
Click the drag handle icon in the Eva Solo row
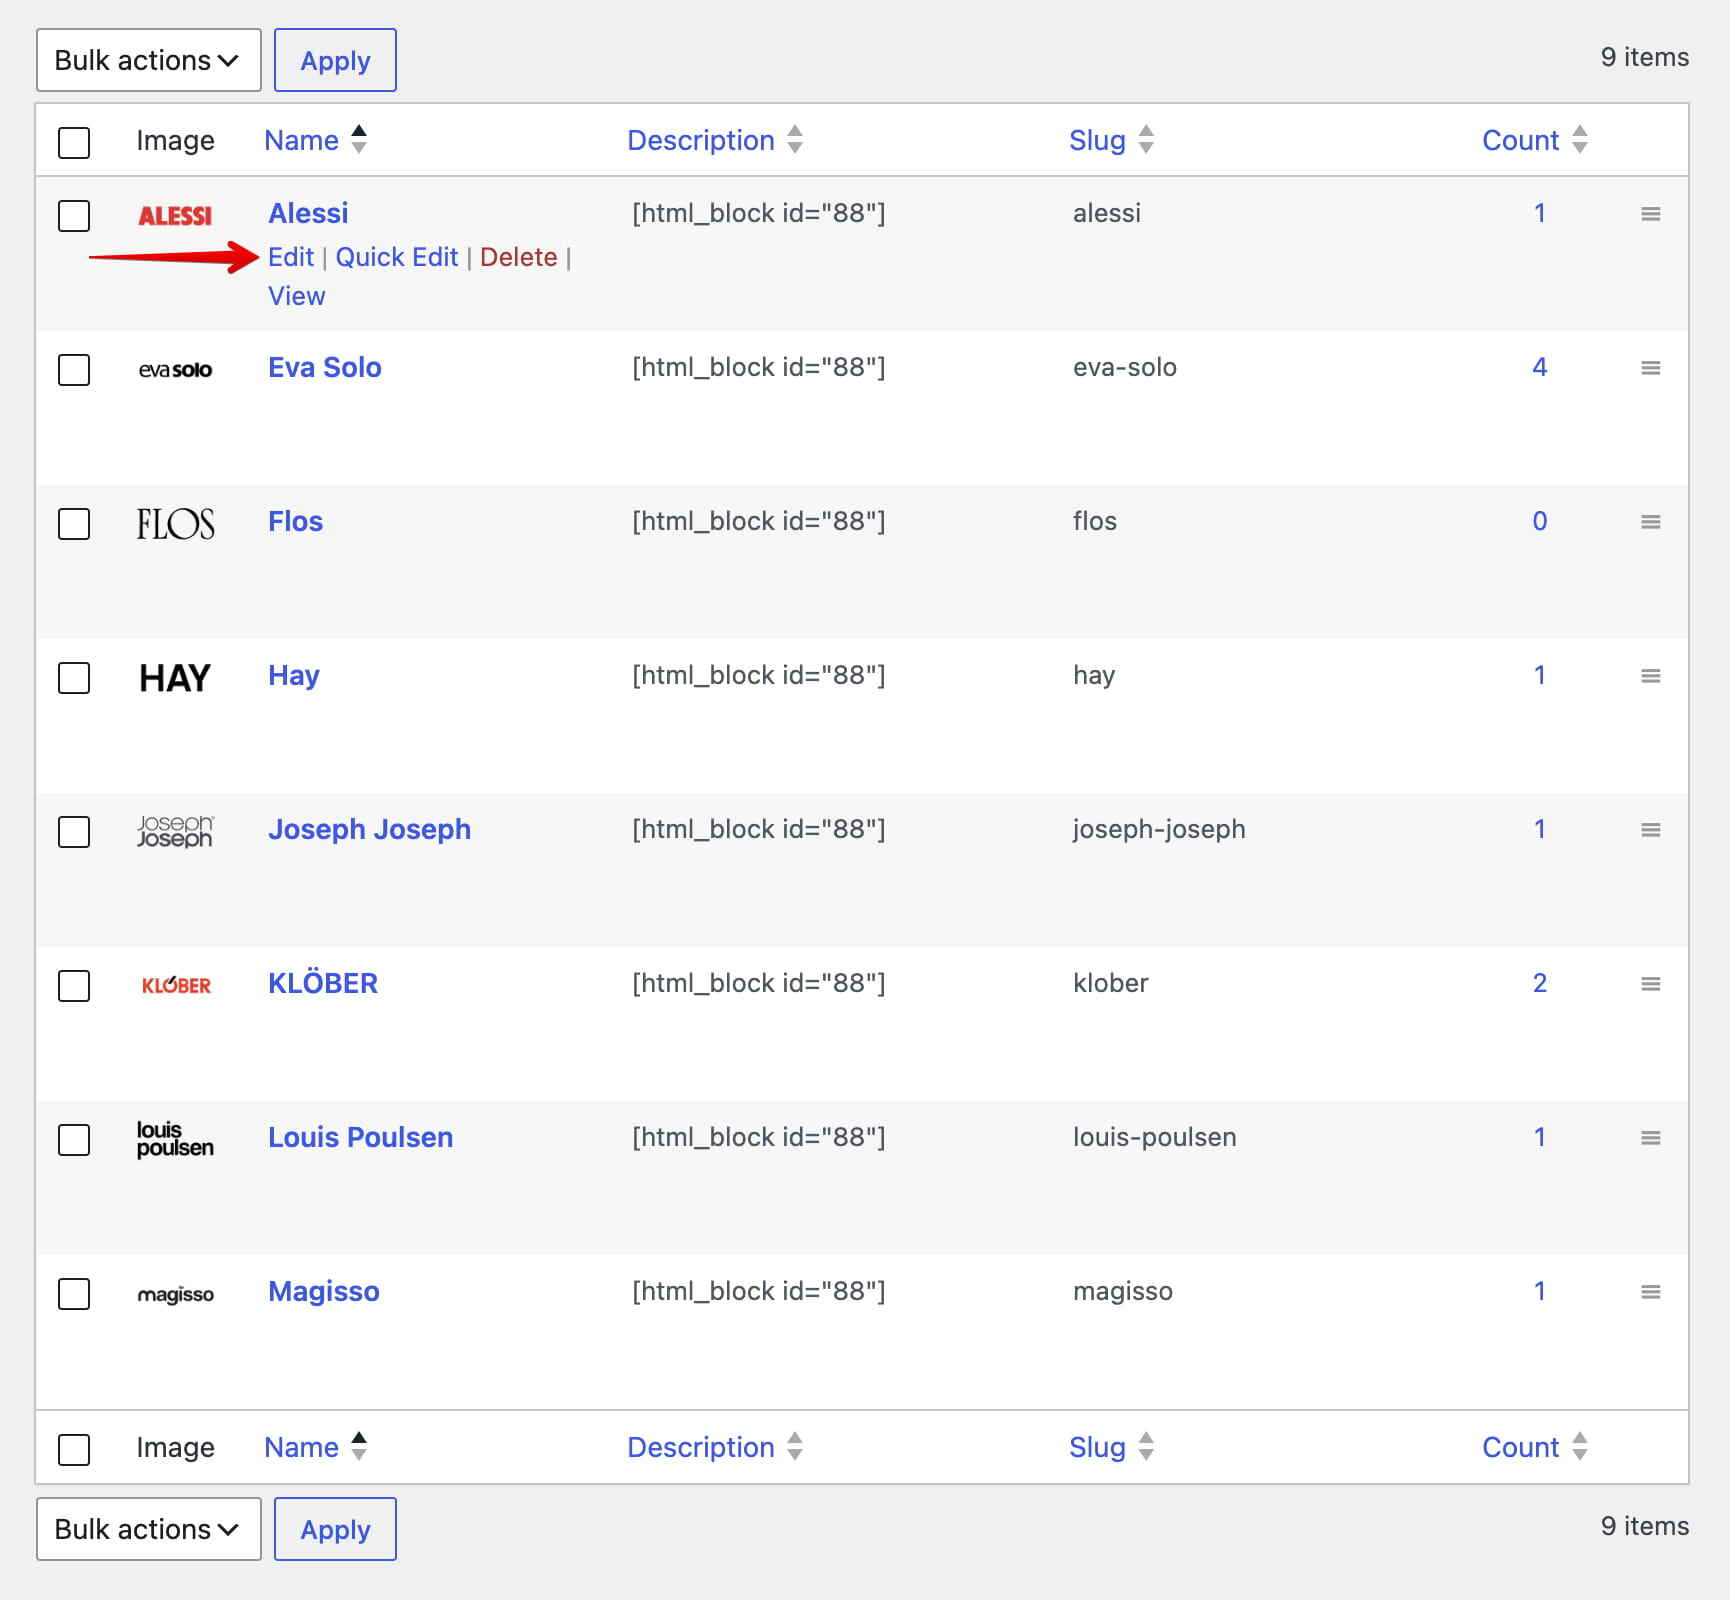[1651, 368]
